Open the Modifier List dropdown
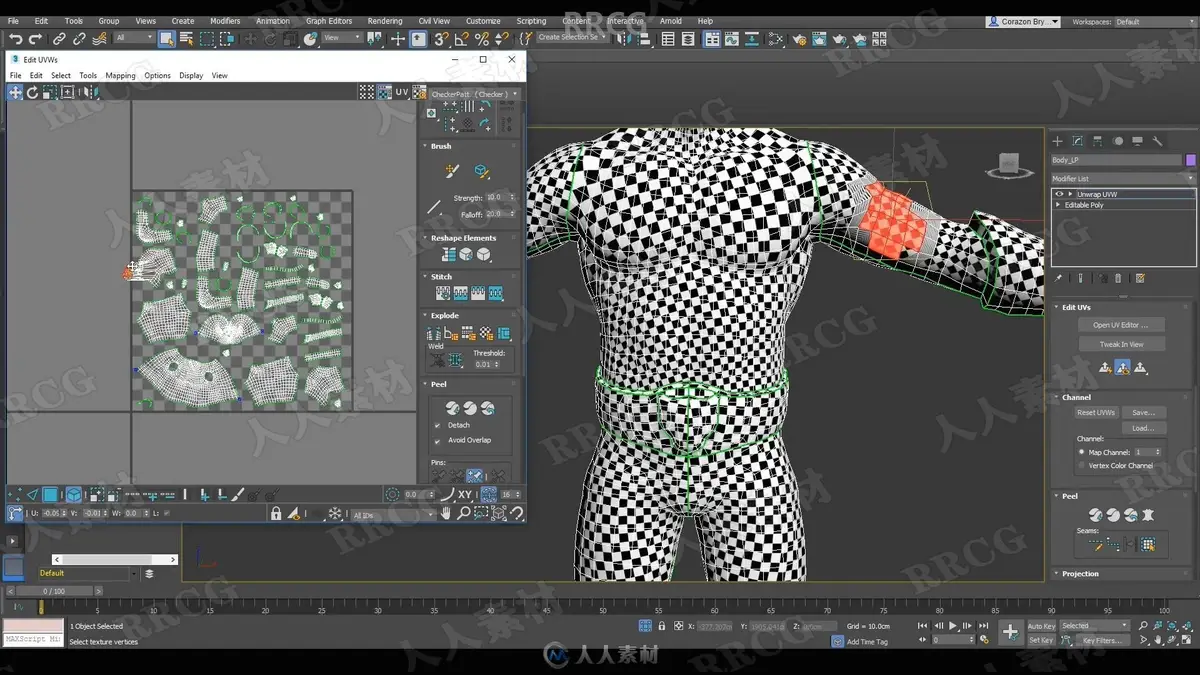The height and width of the screenshot is (675, 1200). tap(1122, 179)
